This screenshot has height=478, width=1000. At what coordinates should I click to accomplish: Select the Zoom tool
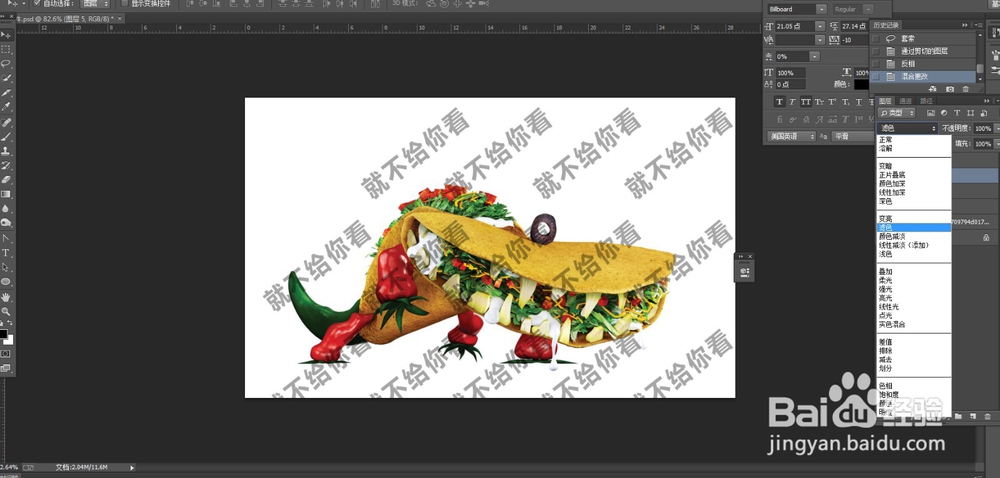[6, 312]
